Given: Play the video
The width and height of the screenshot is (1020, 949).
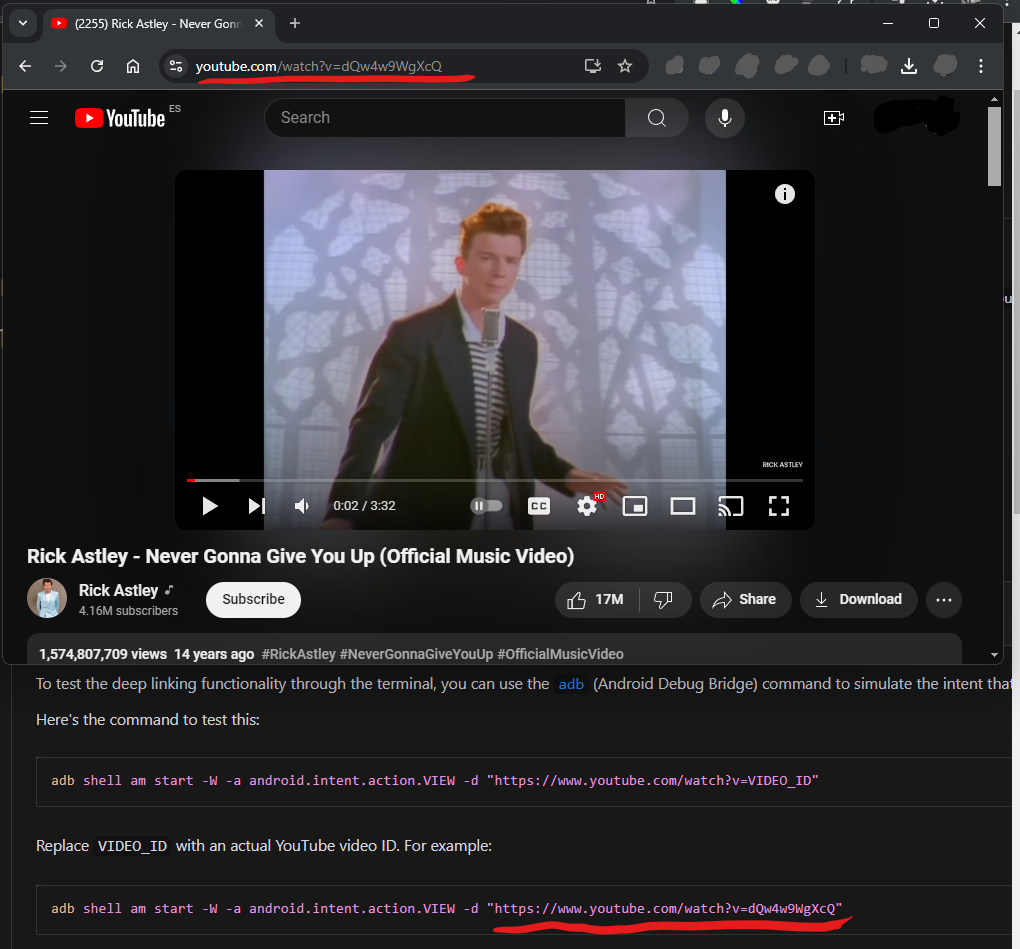Looking at the screenshot, I should (x=209, y=506).
